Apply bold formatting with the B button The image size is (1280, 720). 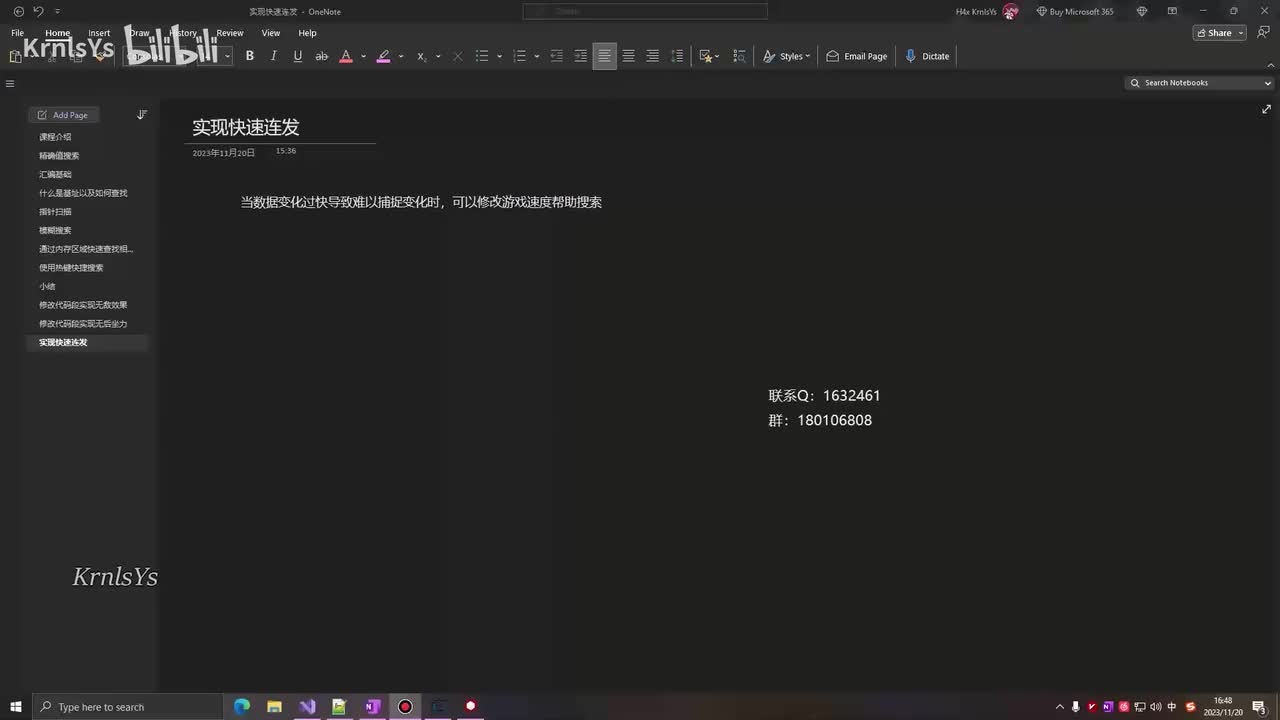tap(250, 56)
